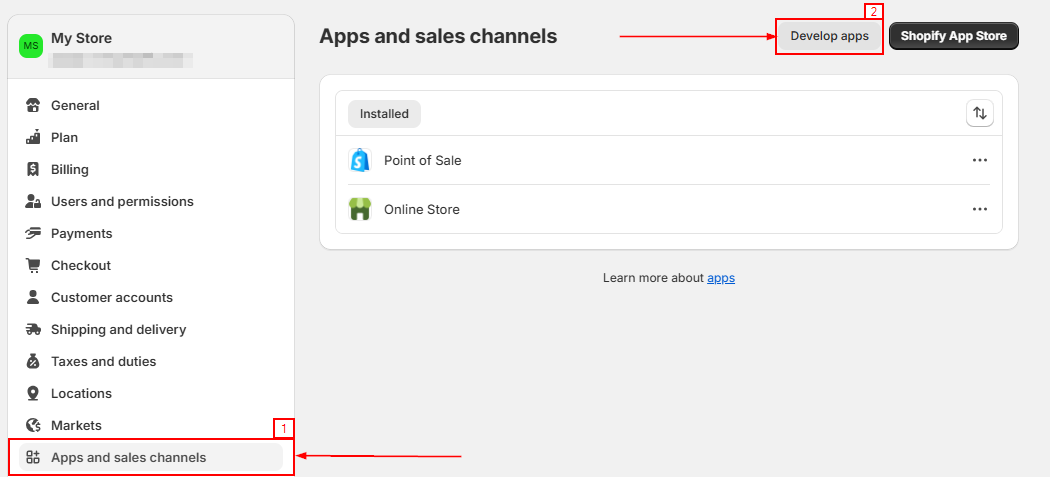1050x477 pixels.
Task: Click the green MS store avatar
Action: [x=32, y=46]
